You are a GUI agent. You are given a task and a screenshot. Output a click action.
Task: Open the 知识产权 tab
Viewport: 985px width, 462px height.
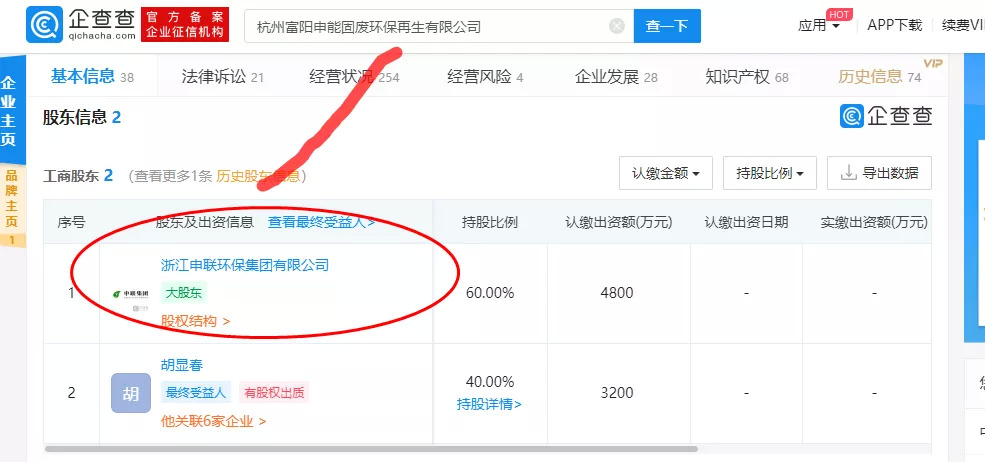[747, 77]
